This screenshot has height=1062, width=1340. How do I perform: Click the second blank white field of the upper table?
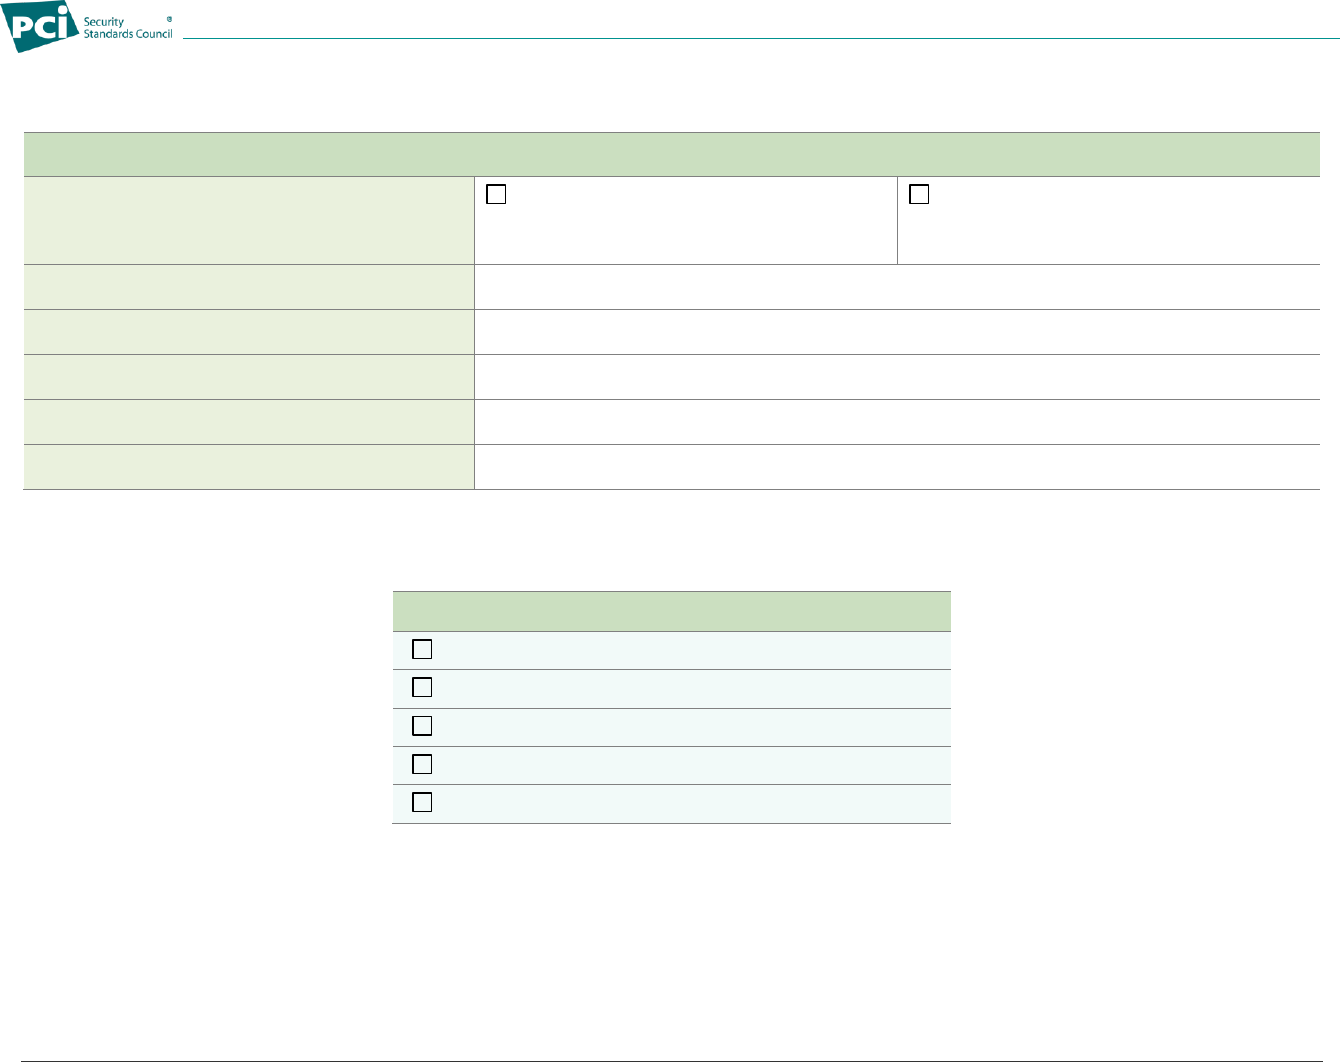(896, 332)
